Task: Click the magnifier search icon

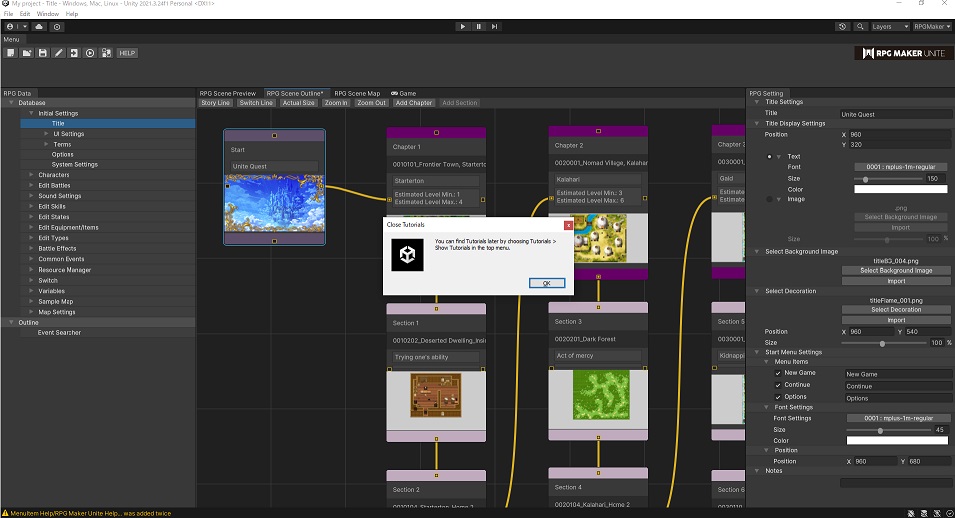Action: pos(860,26)
